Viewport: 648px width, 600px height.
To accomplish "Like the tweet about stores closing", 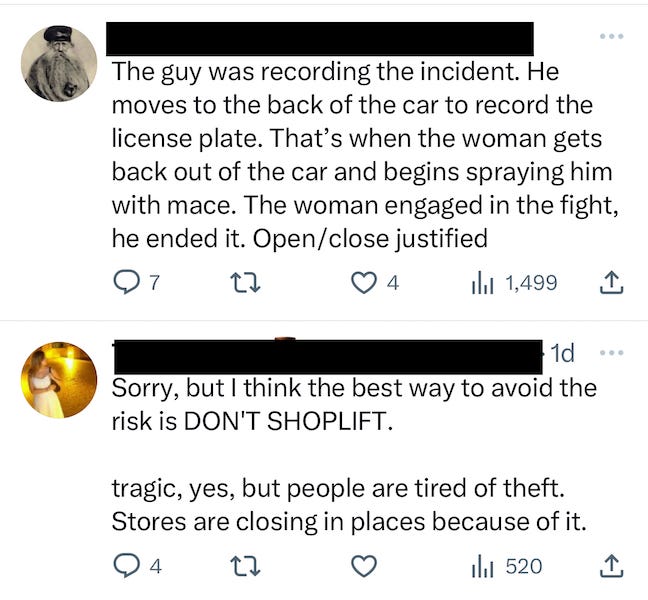I will (364, 566).
